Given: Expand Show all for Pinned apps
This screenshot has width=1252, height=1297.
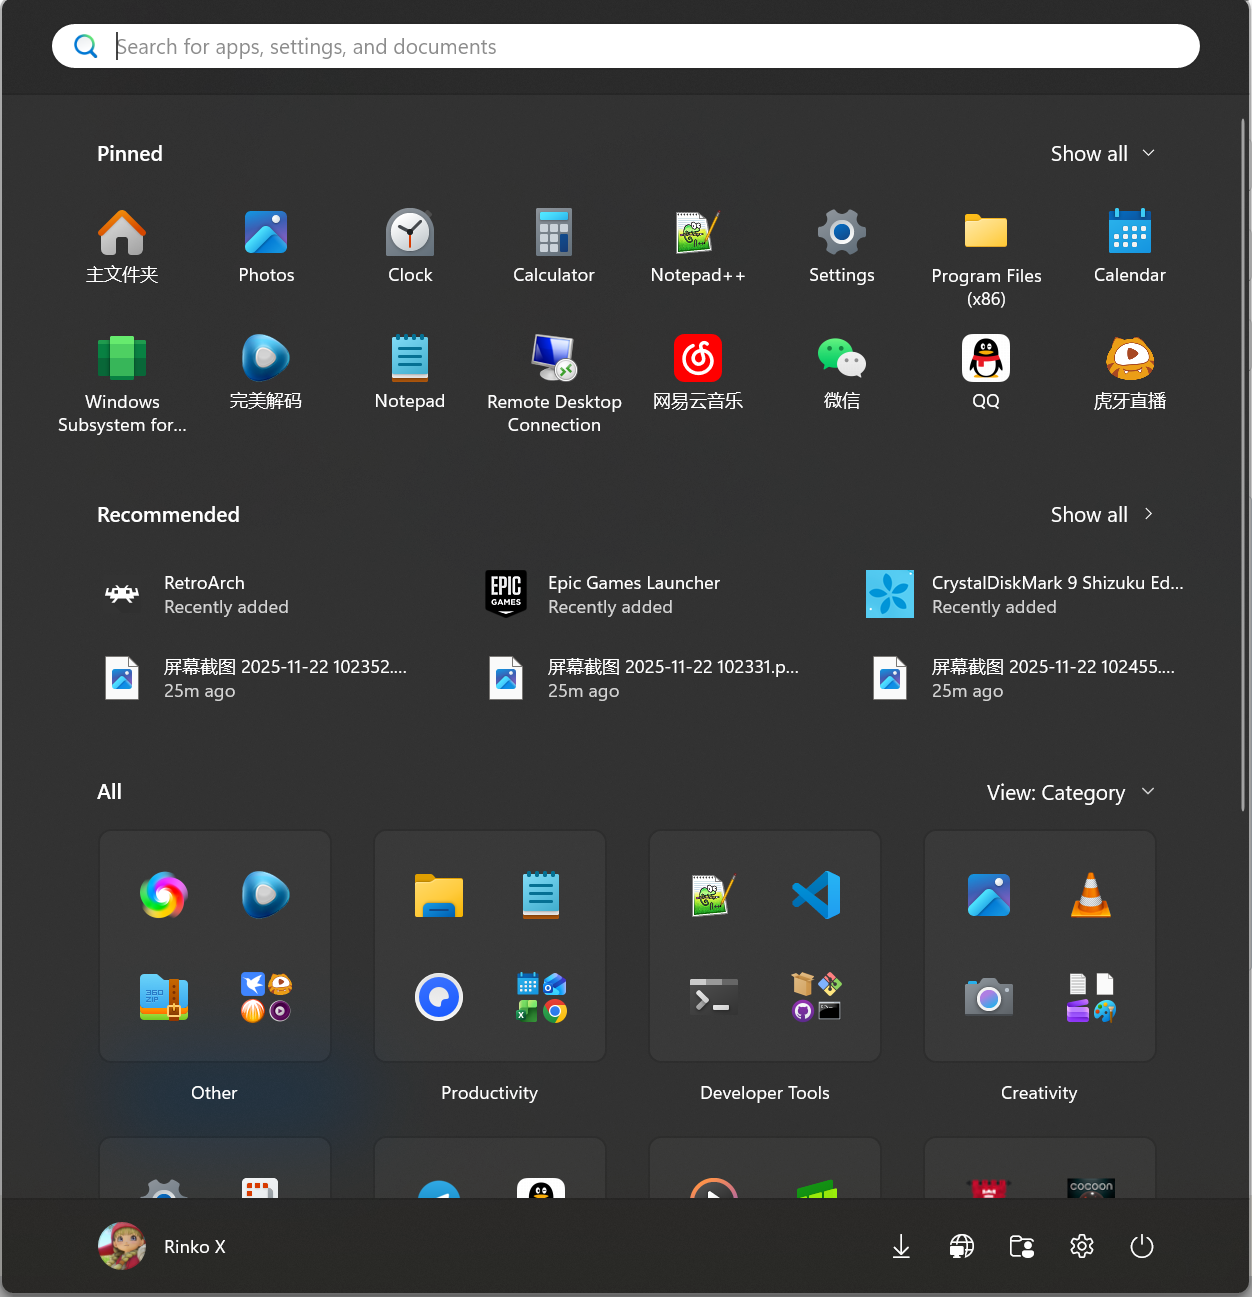Looking at the screenshot, I should [1102, 153].
